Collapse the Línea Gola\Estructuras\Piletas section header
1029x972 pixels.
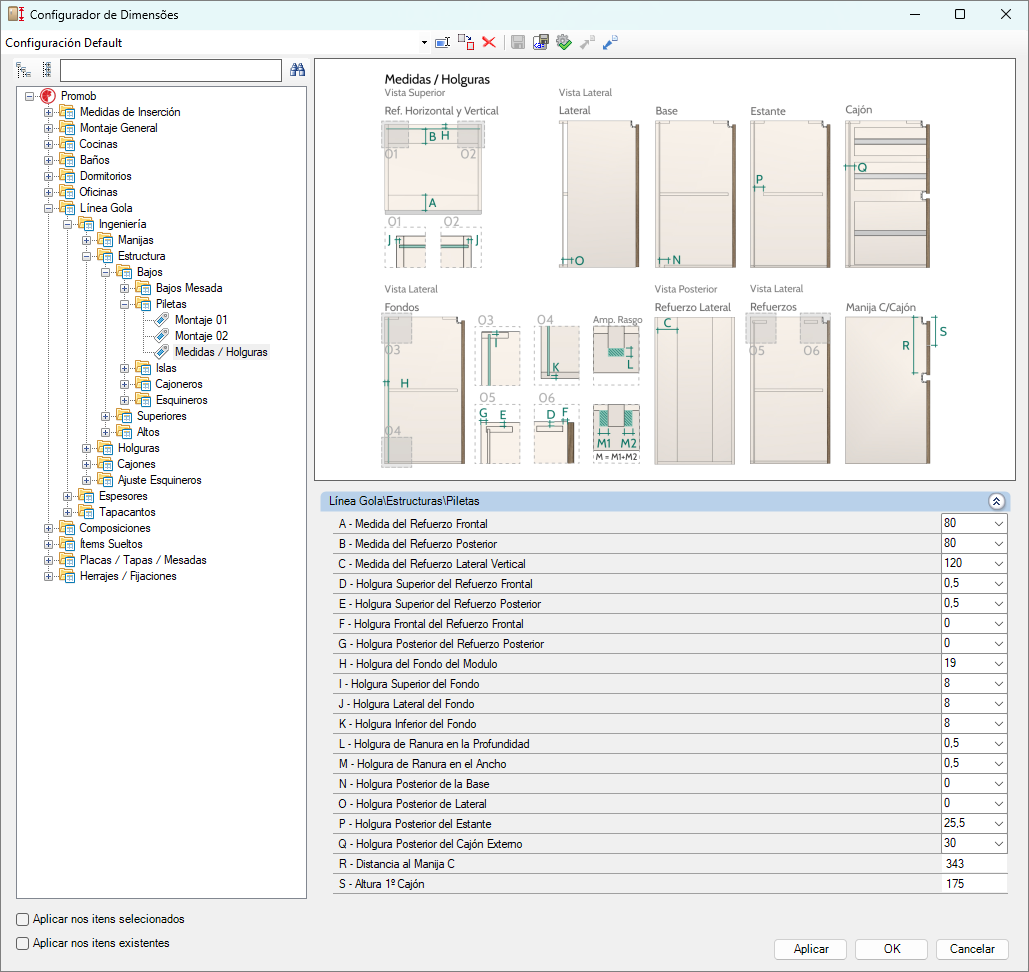coord(995,502)
